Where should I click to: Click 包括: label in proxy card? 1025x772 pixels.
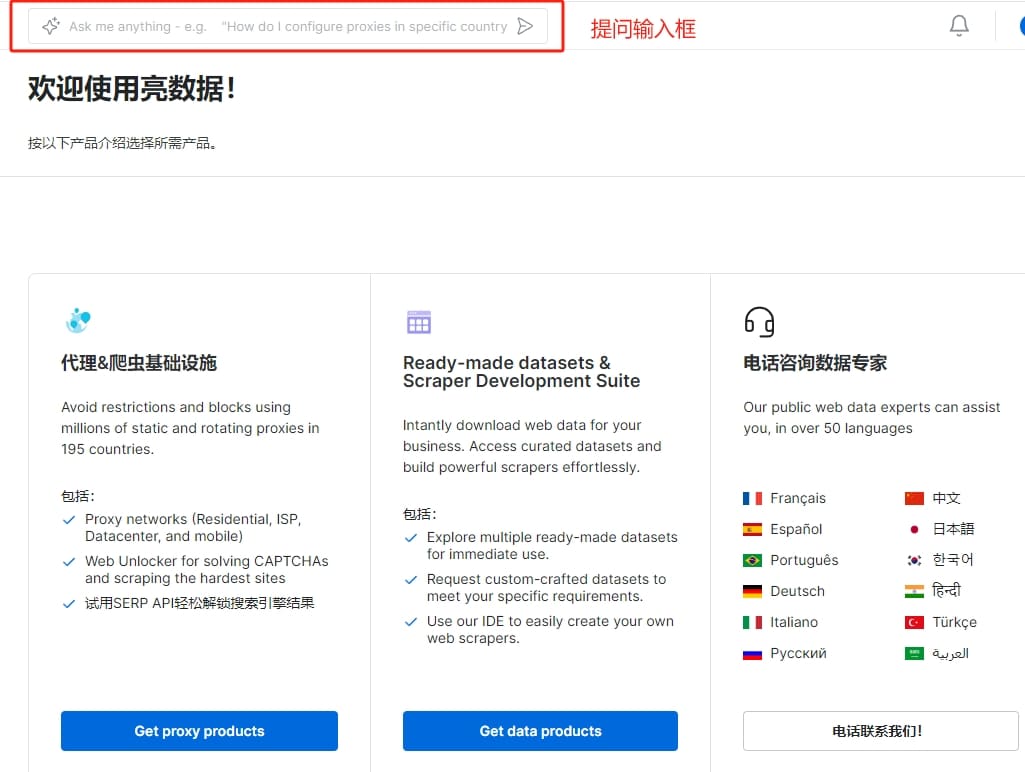coord(78,496)
